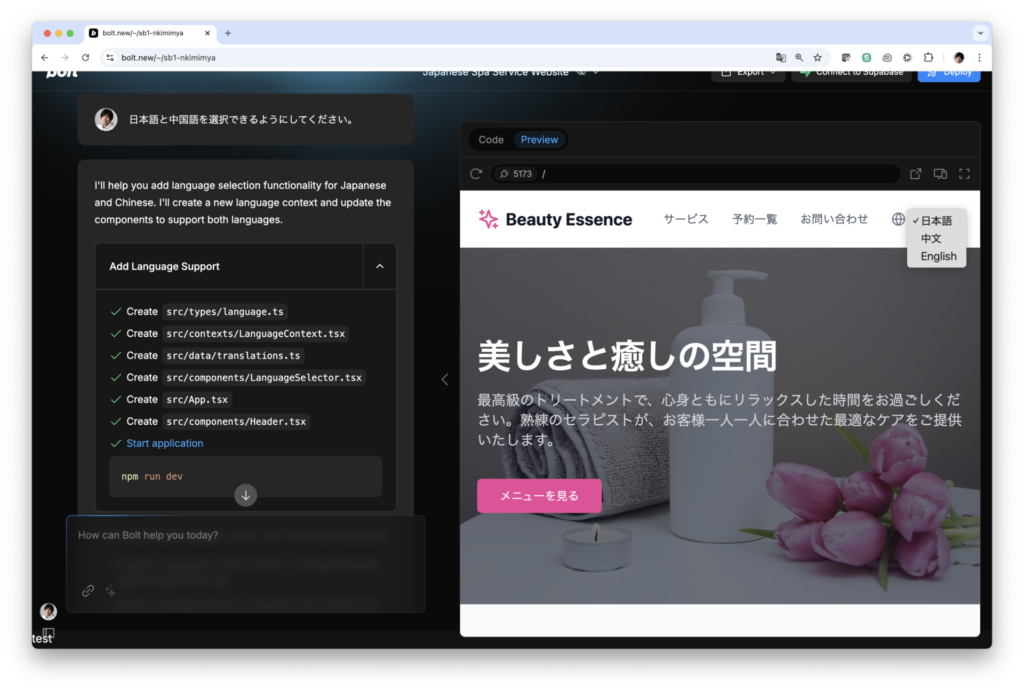The image size is (1024, 691).
Task: Click the enhance prompt sparkle icon
Action: click(x=111, y=591)
